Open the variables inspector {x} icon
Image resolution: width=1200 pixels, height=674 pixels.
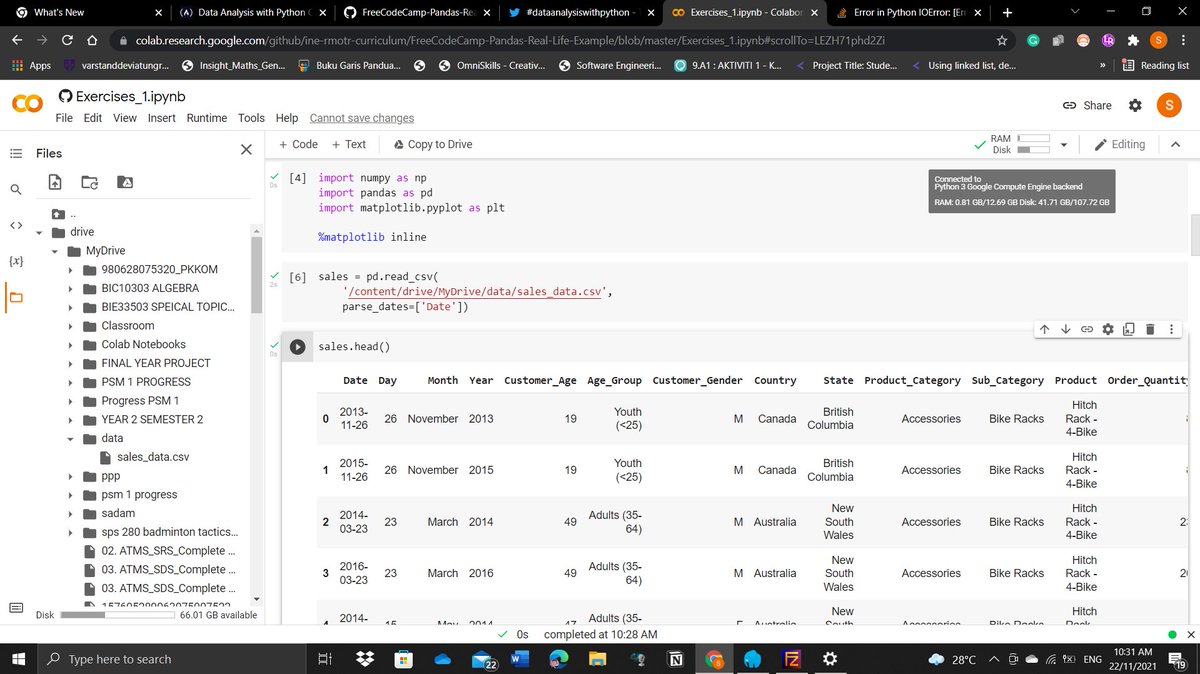pos(16,261)
